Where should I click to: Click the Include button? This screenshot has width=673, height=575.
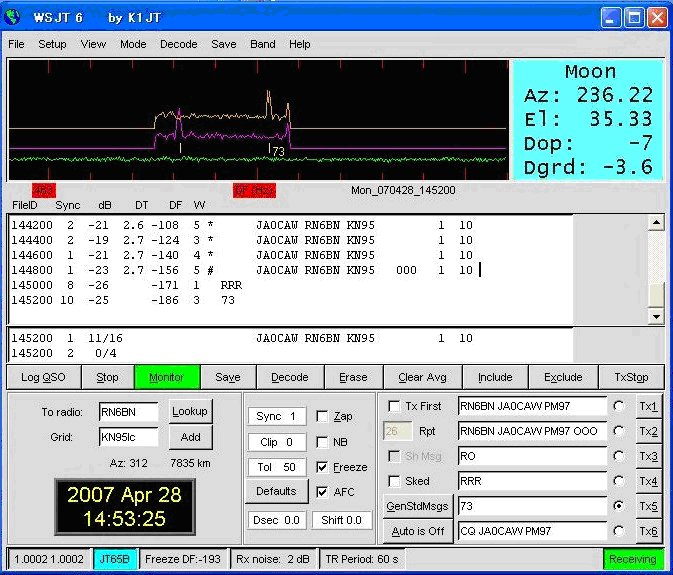495,377
